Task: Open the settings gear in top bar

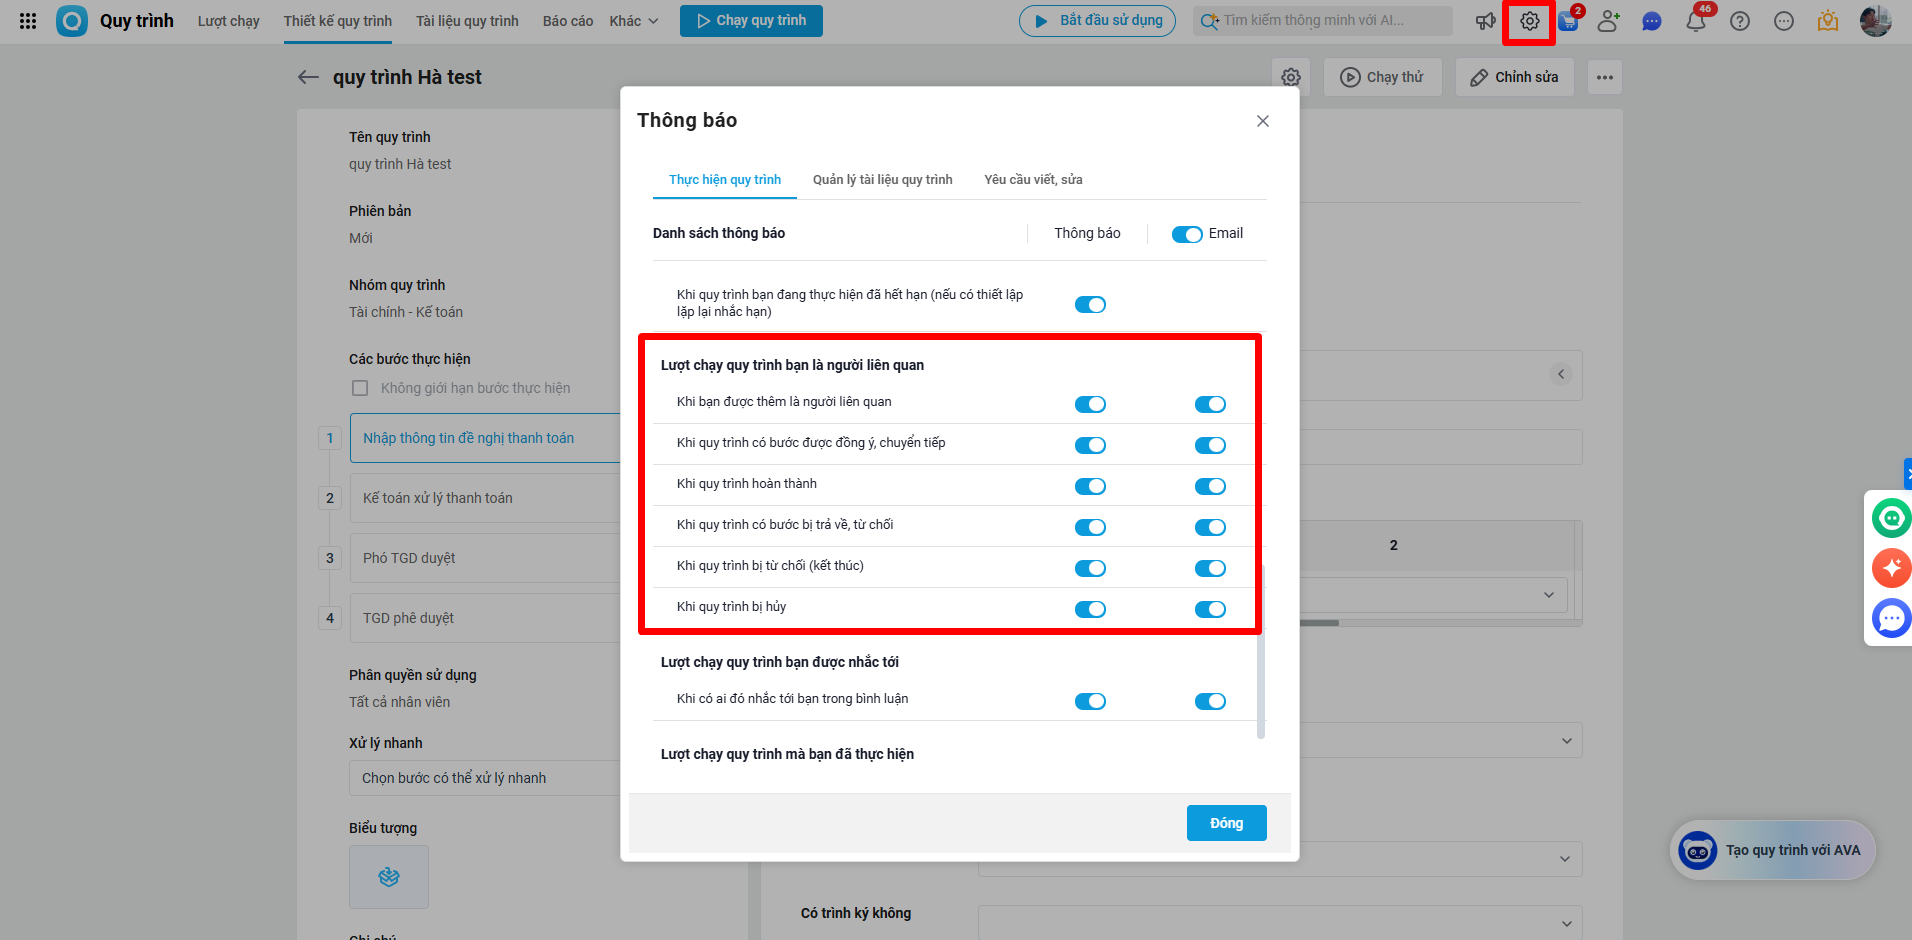Action: click(x=1529, y=21)
